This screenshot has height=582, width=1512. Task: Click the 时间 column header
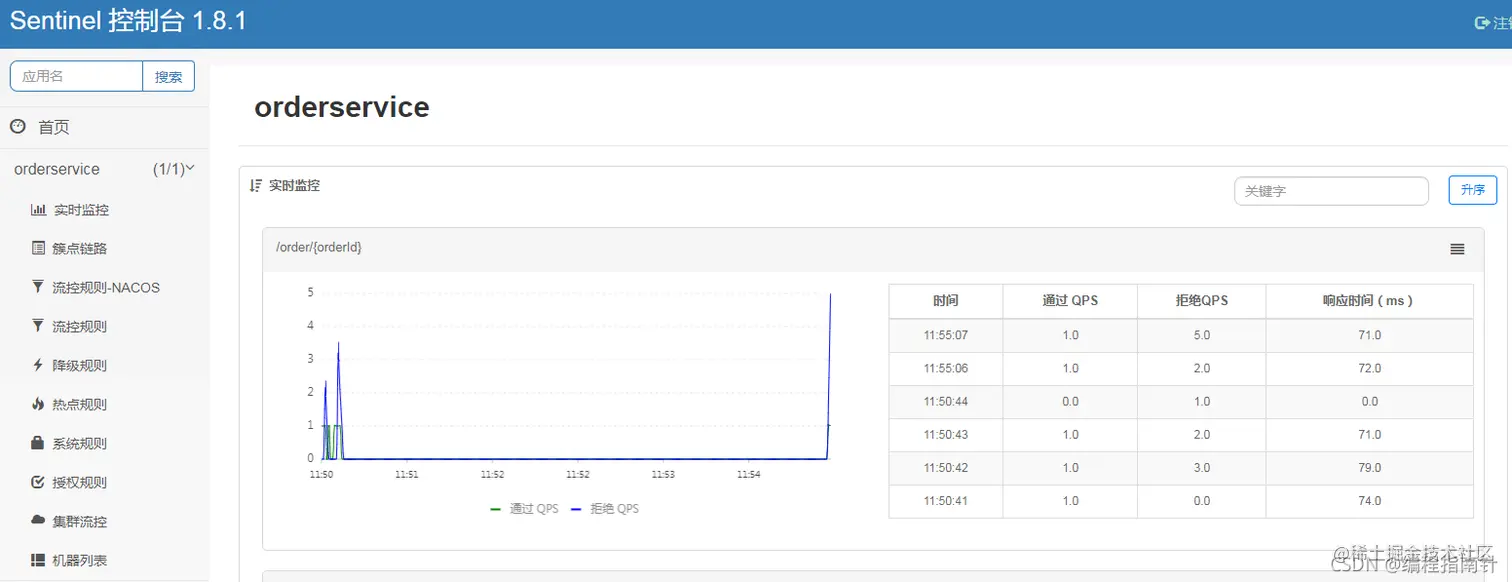click(x=946, y=301)
